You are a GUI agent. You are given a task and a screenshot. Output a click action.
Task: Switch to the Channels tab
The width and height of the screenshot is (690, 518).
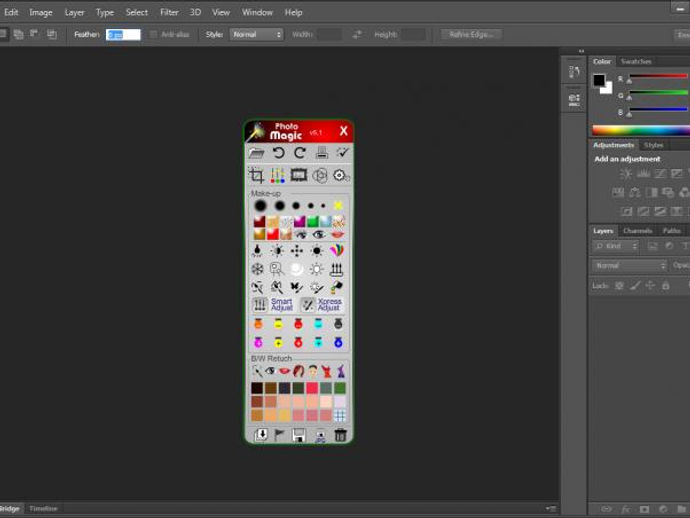point(638,231)
